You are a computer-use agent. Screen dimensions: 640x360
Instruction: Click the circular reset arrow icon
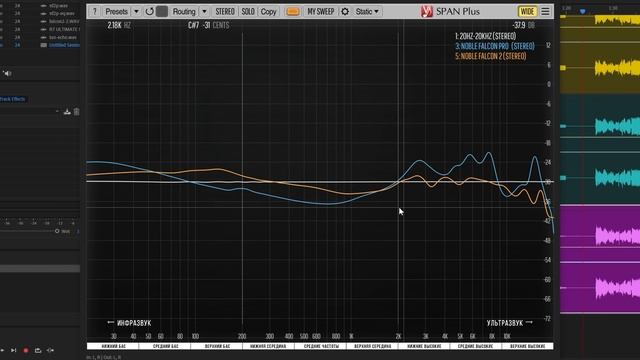coord(149,11)
